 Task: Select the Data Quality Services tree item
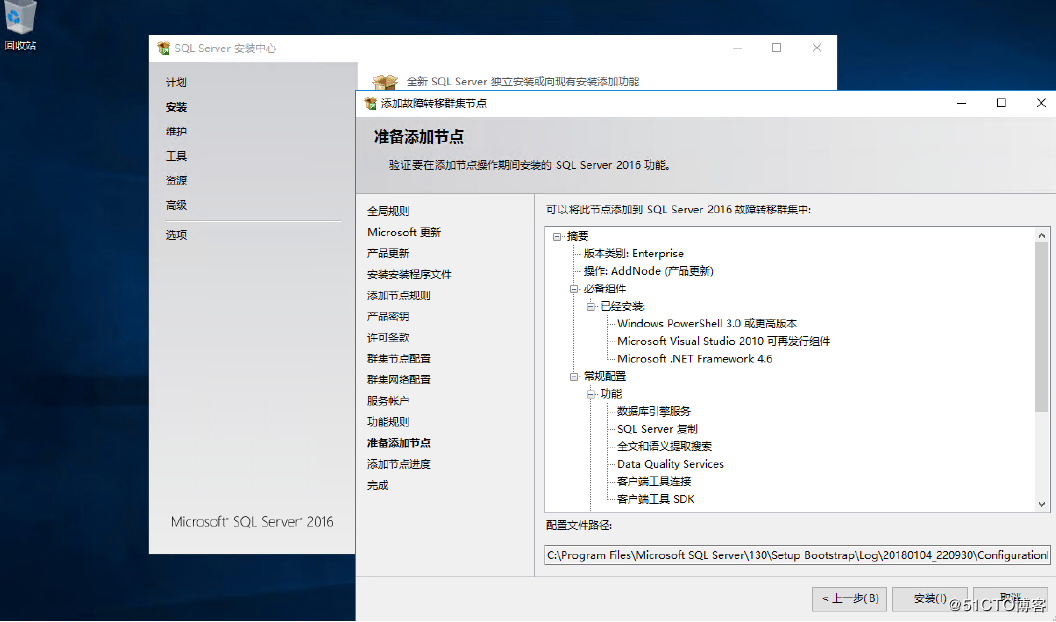click(x=670, y=463)
